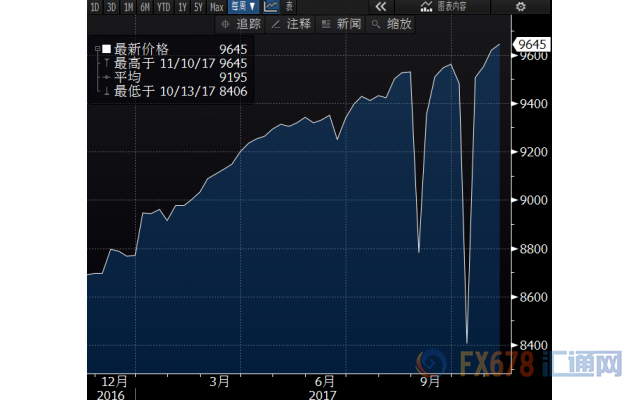Toggle the 平均 average line row

coord(125,77)
